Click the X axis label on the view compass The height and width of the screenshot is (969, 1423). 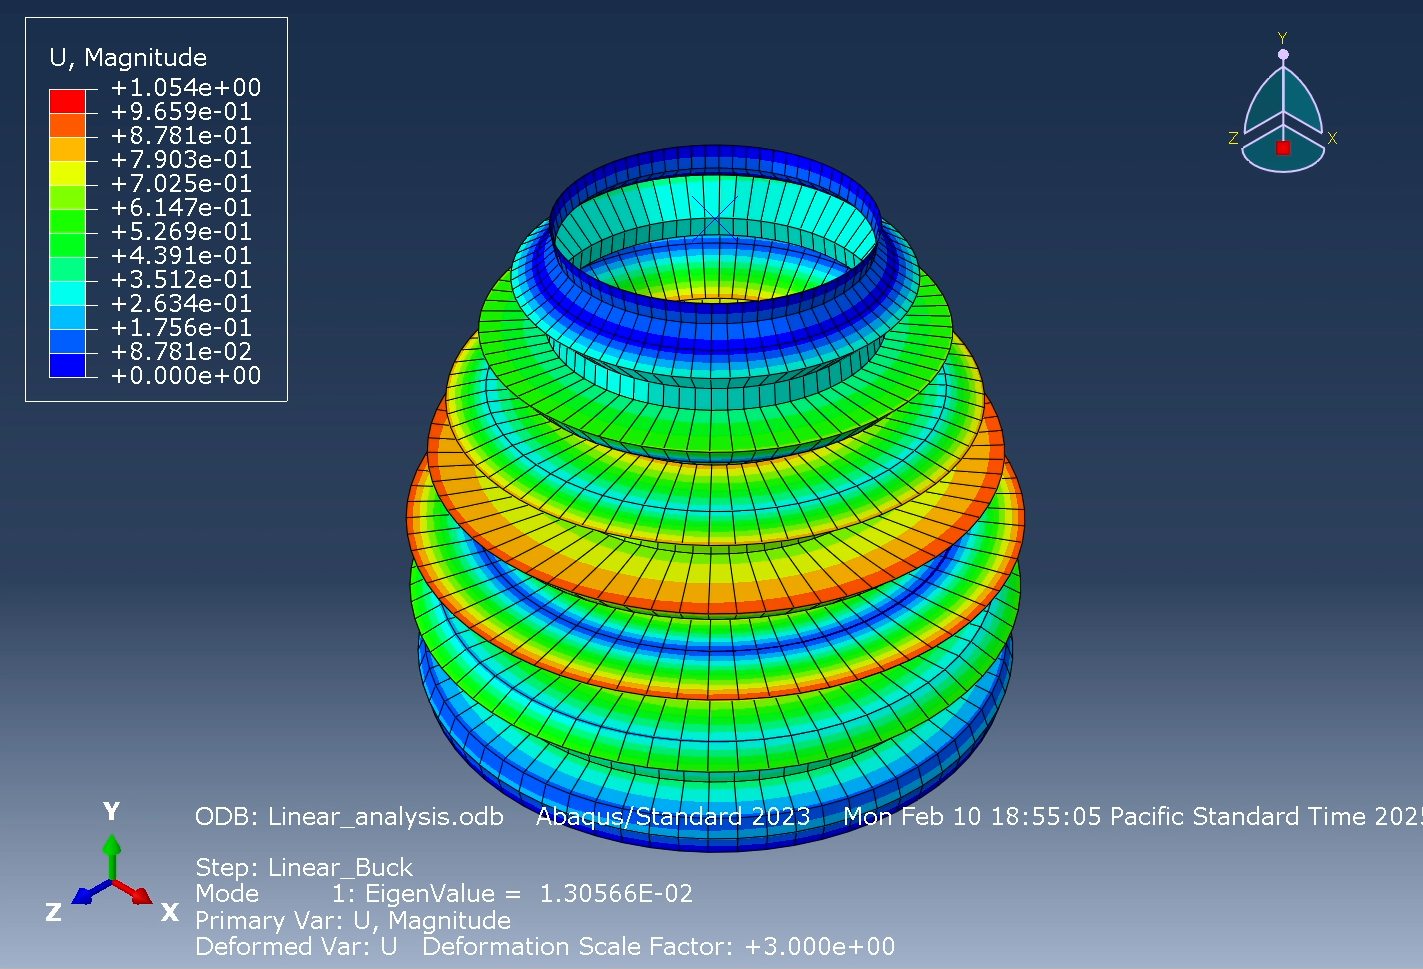(1333, 137)
